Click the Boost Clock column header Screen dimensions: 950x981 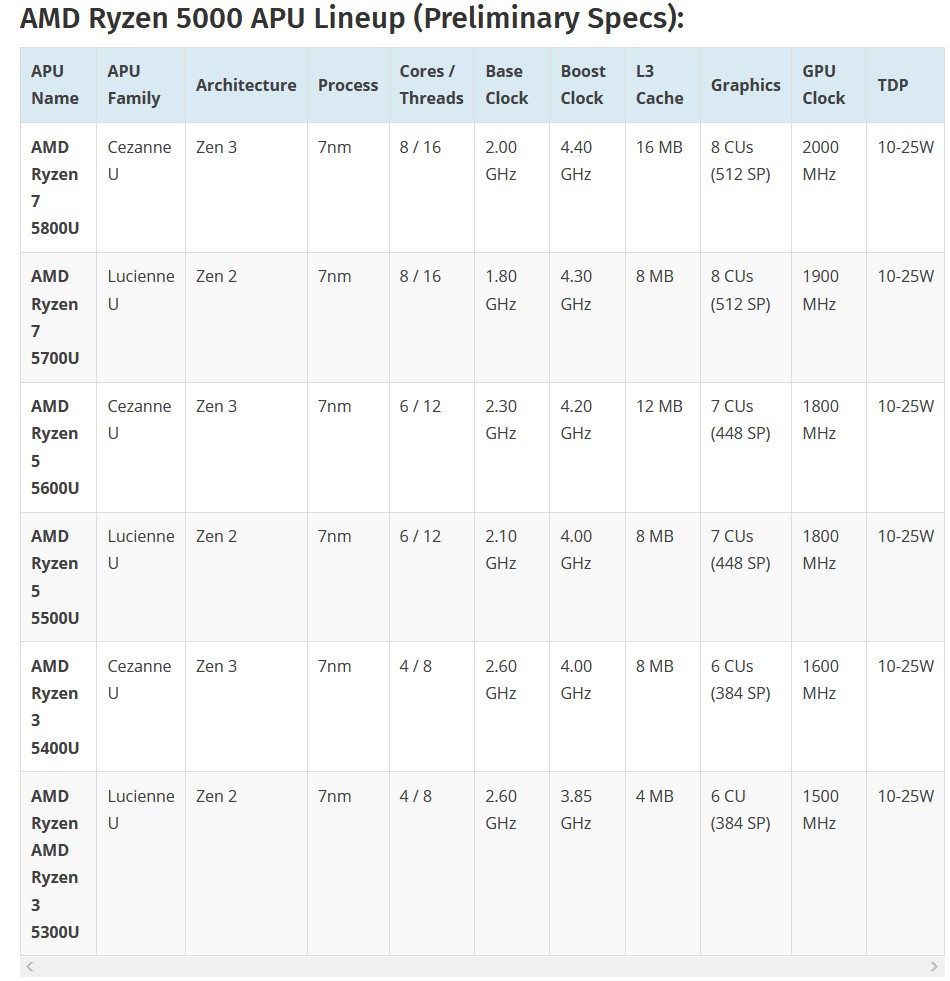(x=587, y=85)
